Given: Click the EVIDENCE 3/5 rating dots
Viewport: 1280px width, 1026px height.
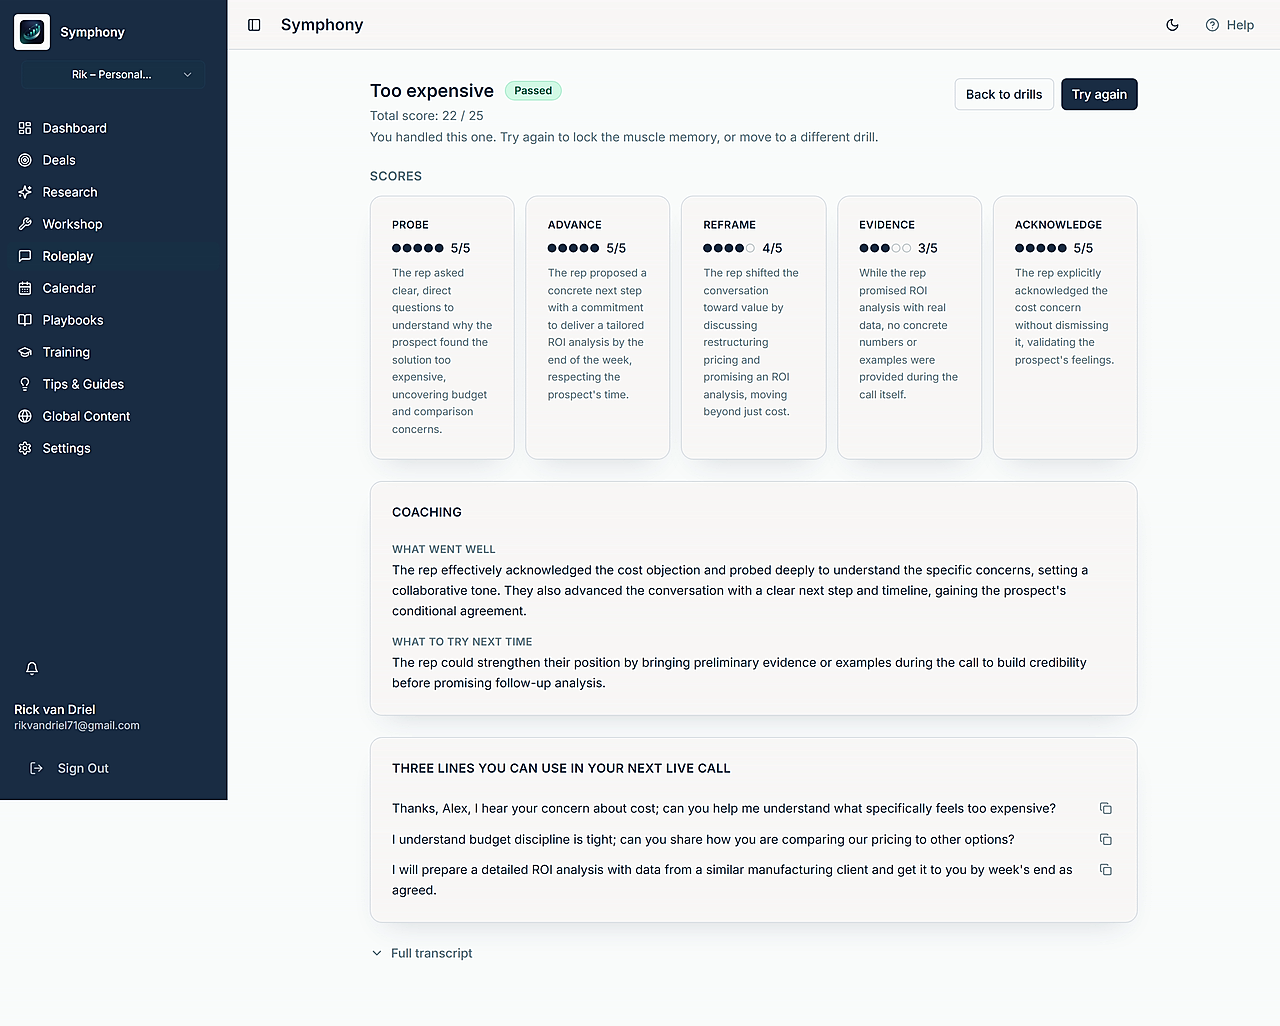Looking at the screenshot, I should pyautogui.click(x=885, y=248).
